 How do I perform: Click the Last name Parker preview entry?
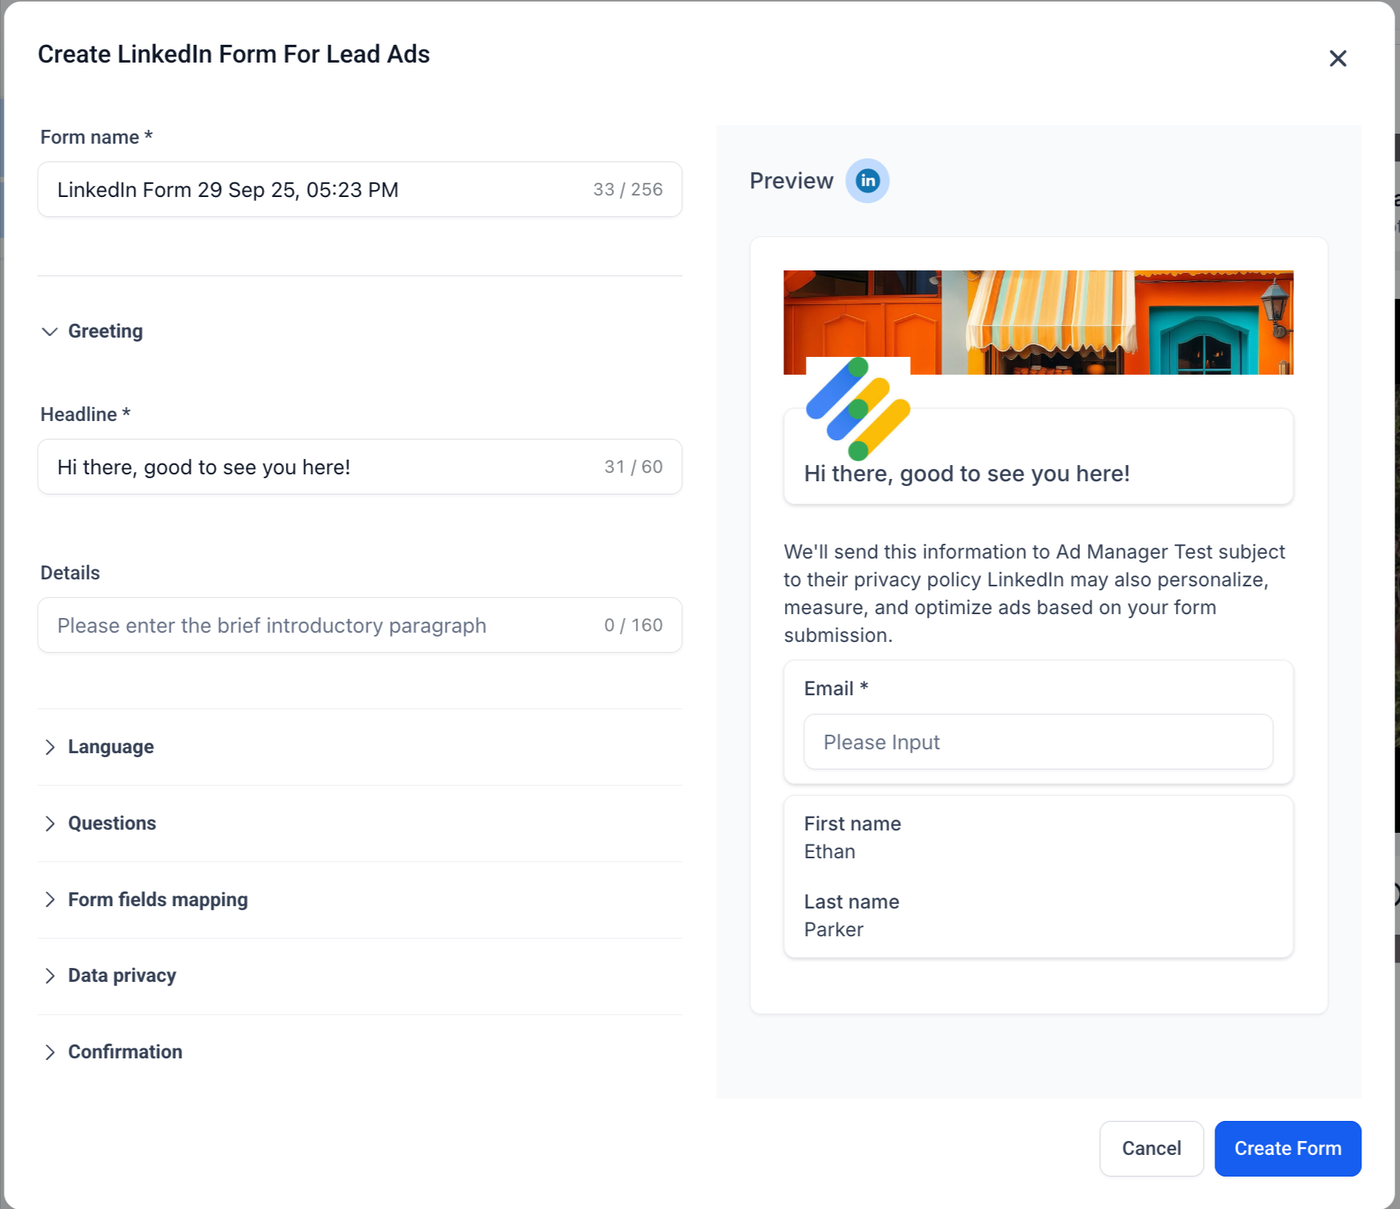tap(851, 915)
